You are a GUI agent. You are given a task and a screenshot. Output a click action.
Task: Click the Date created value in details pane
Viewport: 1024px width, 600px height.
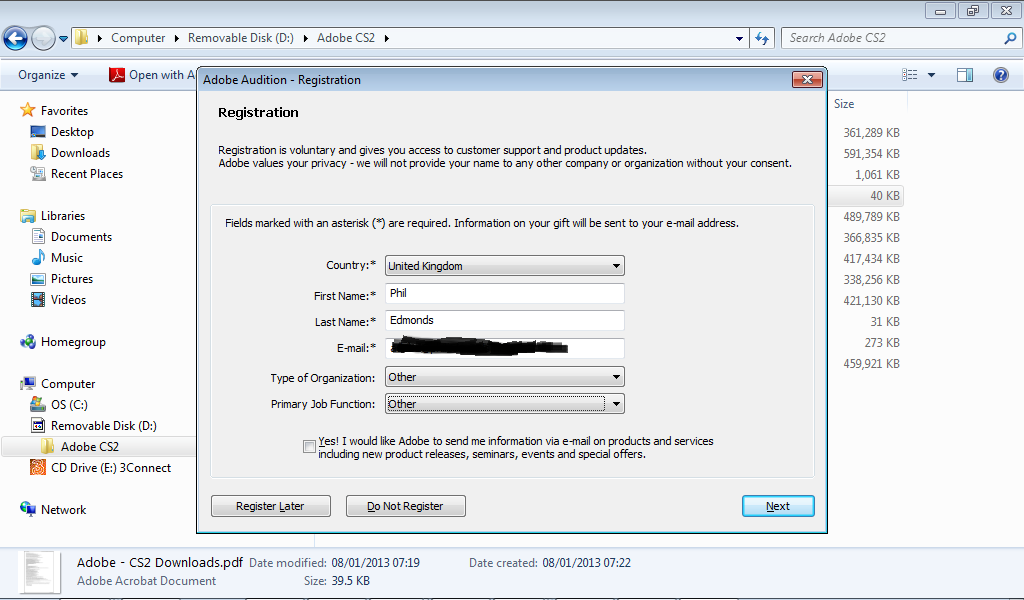[x=586, y=563]
